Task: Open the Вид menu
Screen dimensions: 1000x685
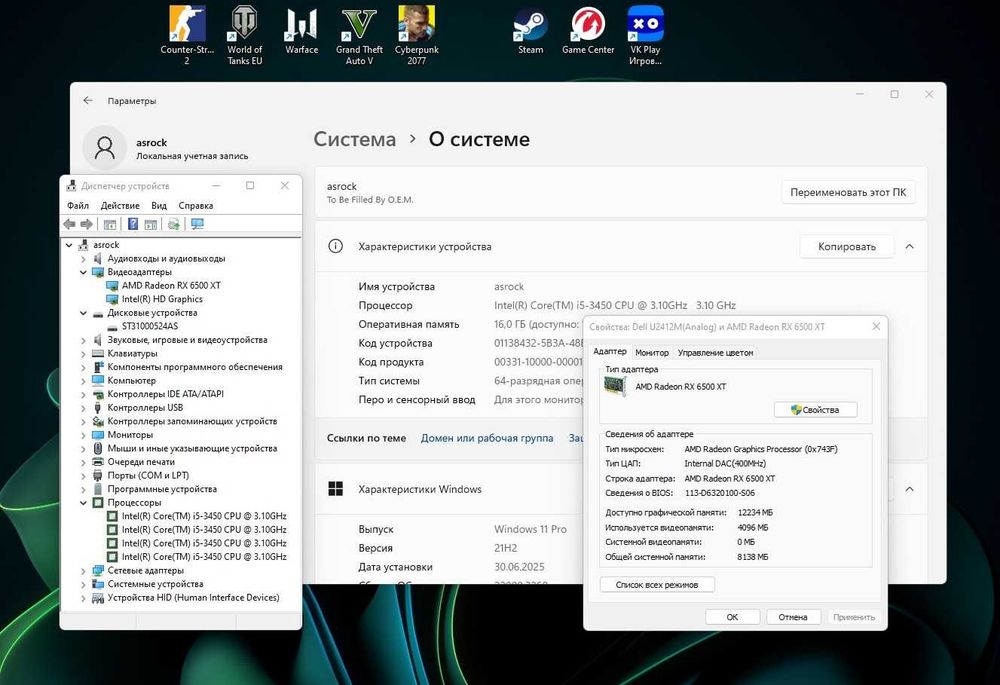Action: pos(159,205)
